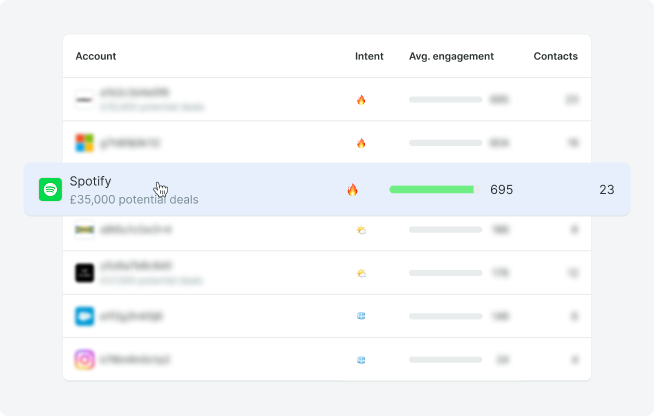Viewport: 654px width, 416px height.
Task: Open the Spotify account name
Action: [90, 181]
